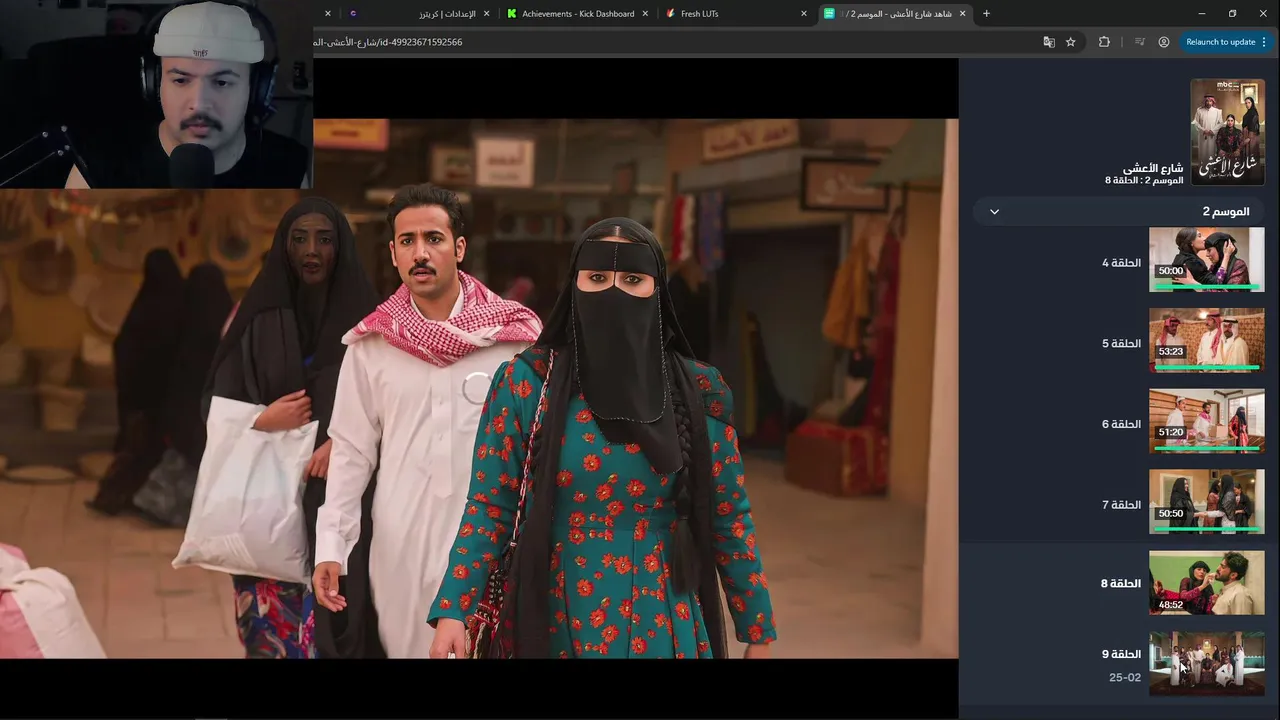Viewport: 1280px width, 720px height.
Task: Click the الحلقة 5 label text
Action: tap(1121, 343)
